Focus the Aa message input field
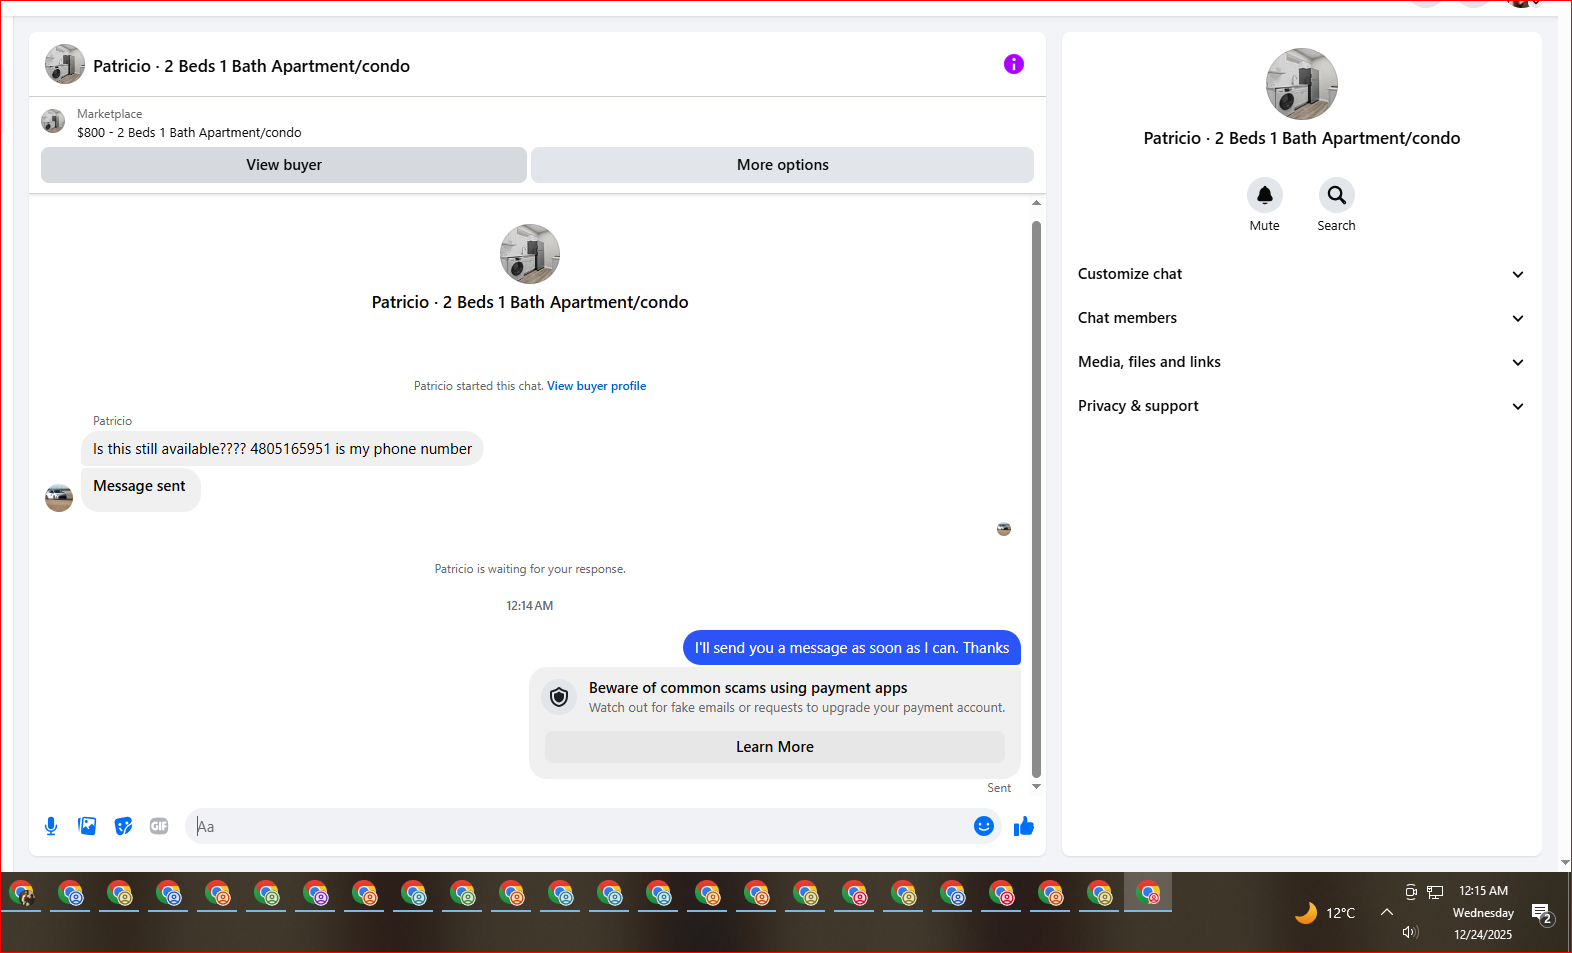The width and height of the screenshot is (1572, 953). [578, 826]
